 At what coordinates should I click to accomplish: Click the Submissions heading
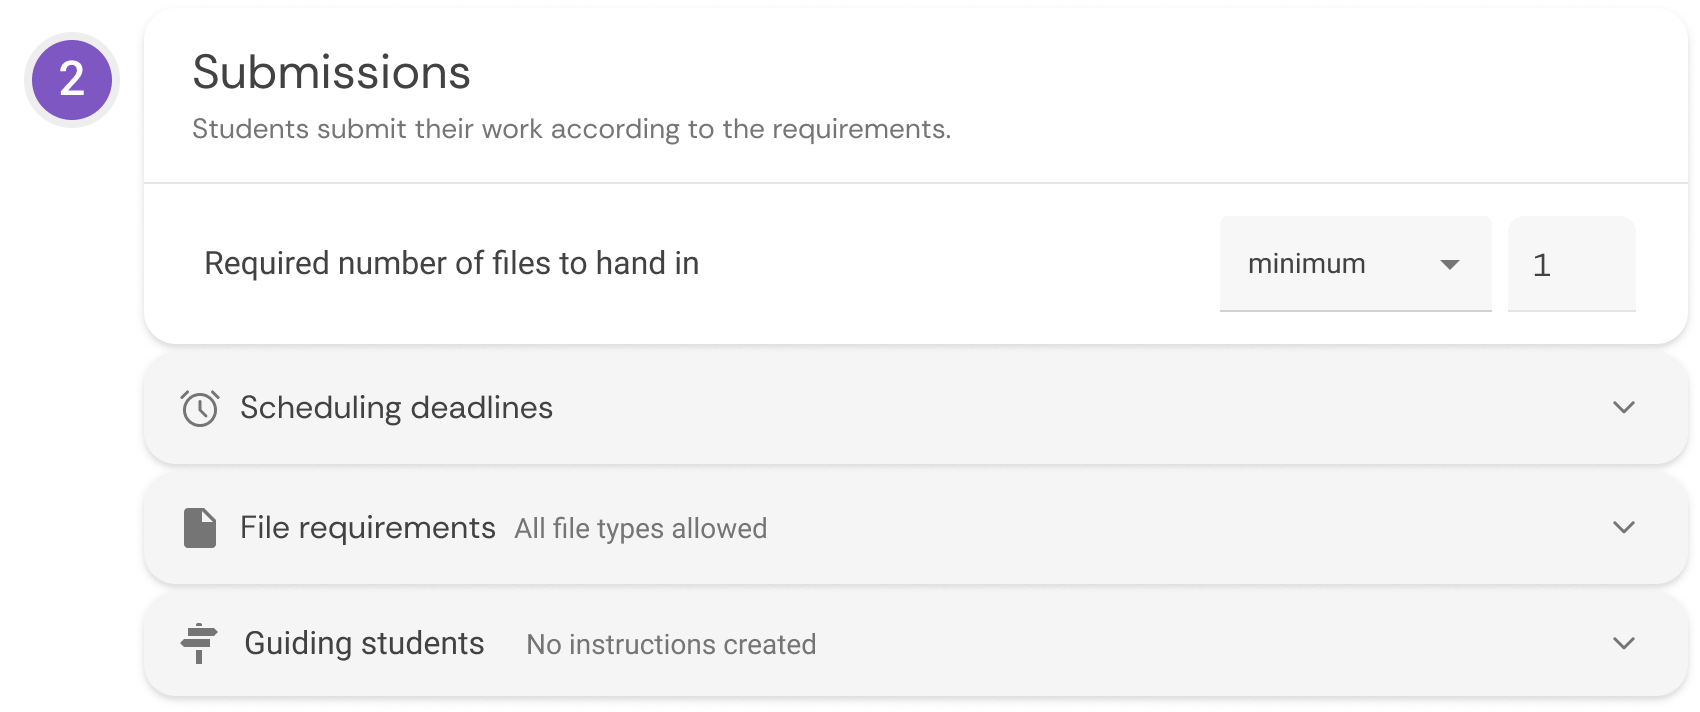[331, 73]
